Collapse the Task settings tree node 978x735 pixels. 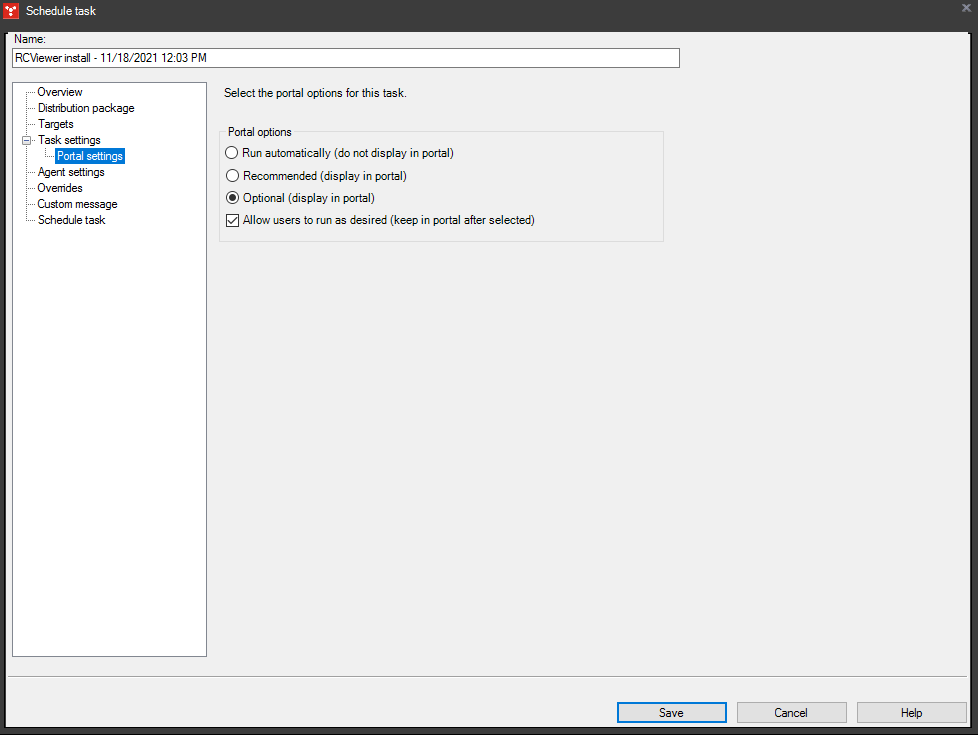pyautogui.click(x=27, y=139)
